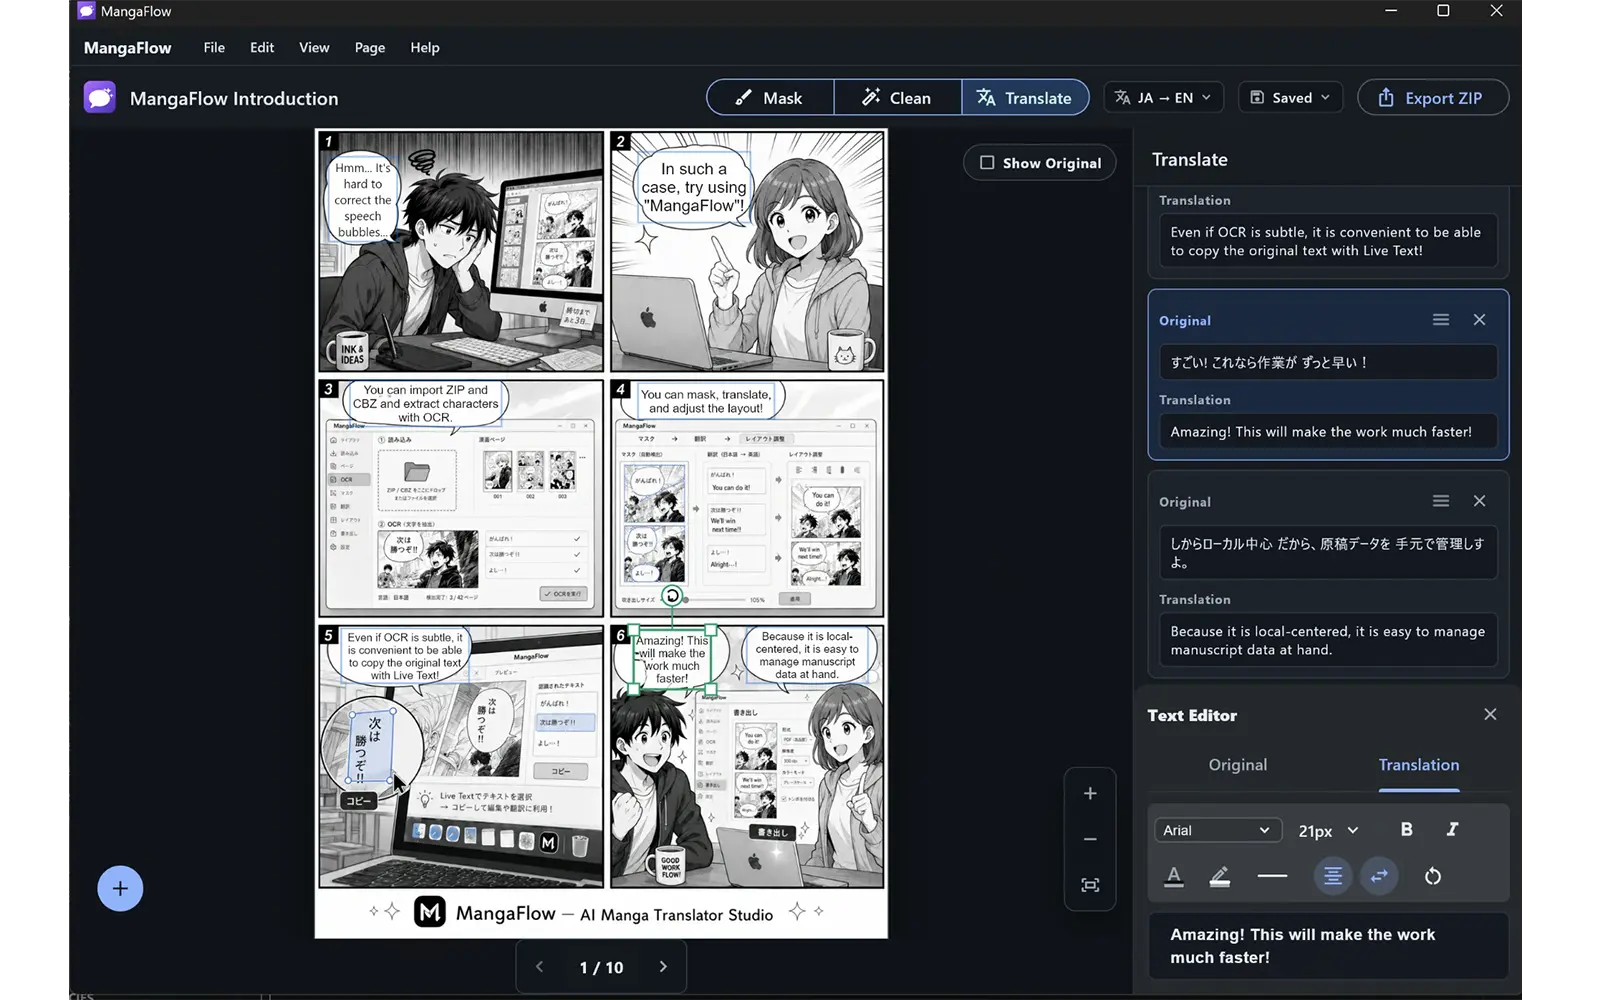Go to the previous page
Image resolution: width=1600 pixels, height=1000 pixels.
coord(540,967)
